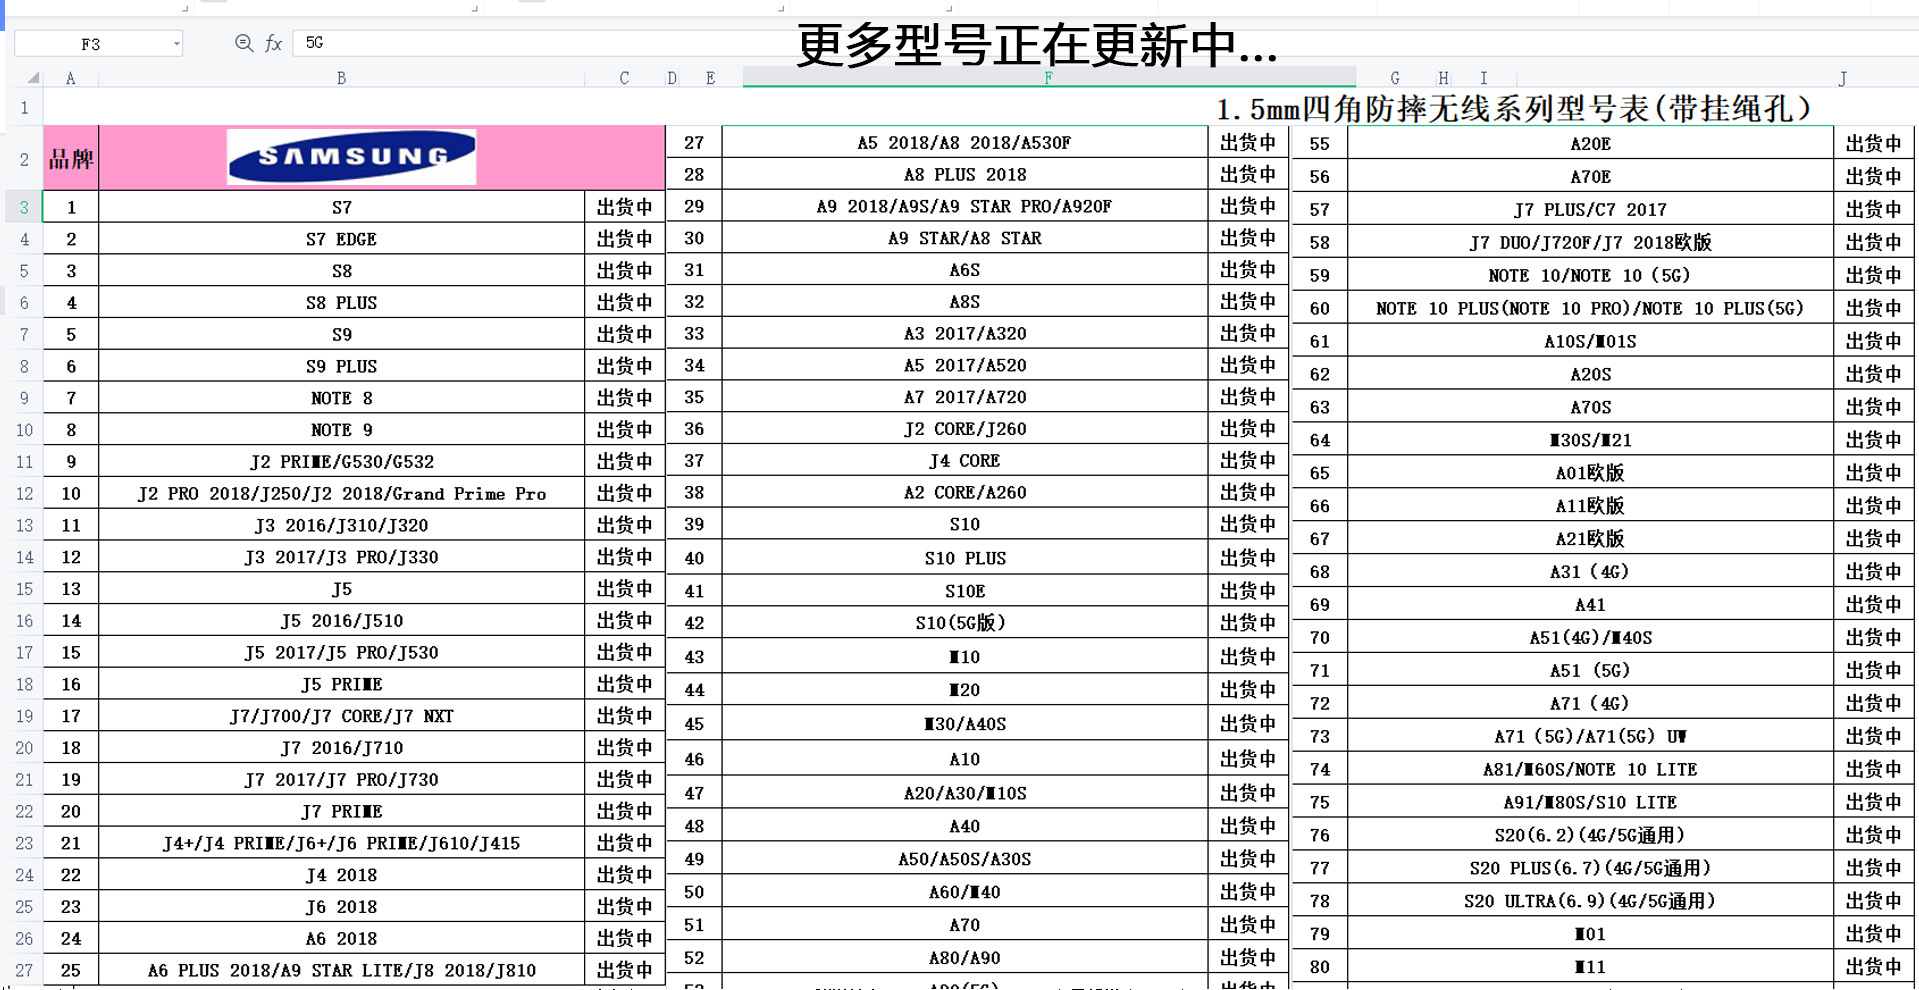Select the A6S cell
The image size is (1919, 990).
click(964, 270)
